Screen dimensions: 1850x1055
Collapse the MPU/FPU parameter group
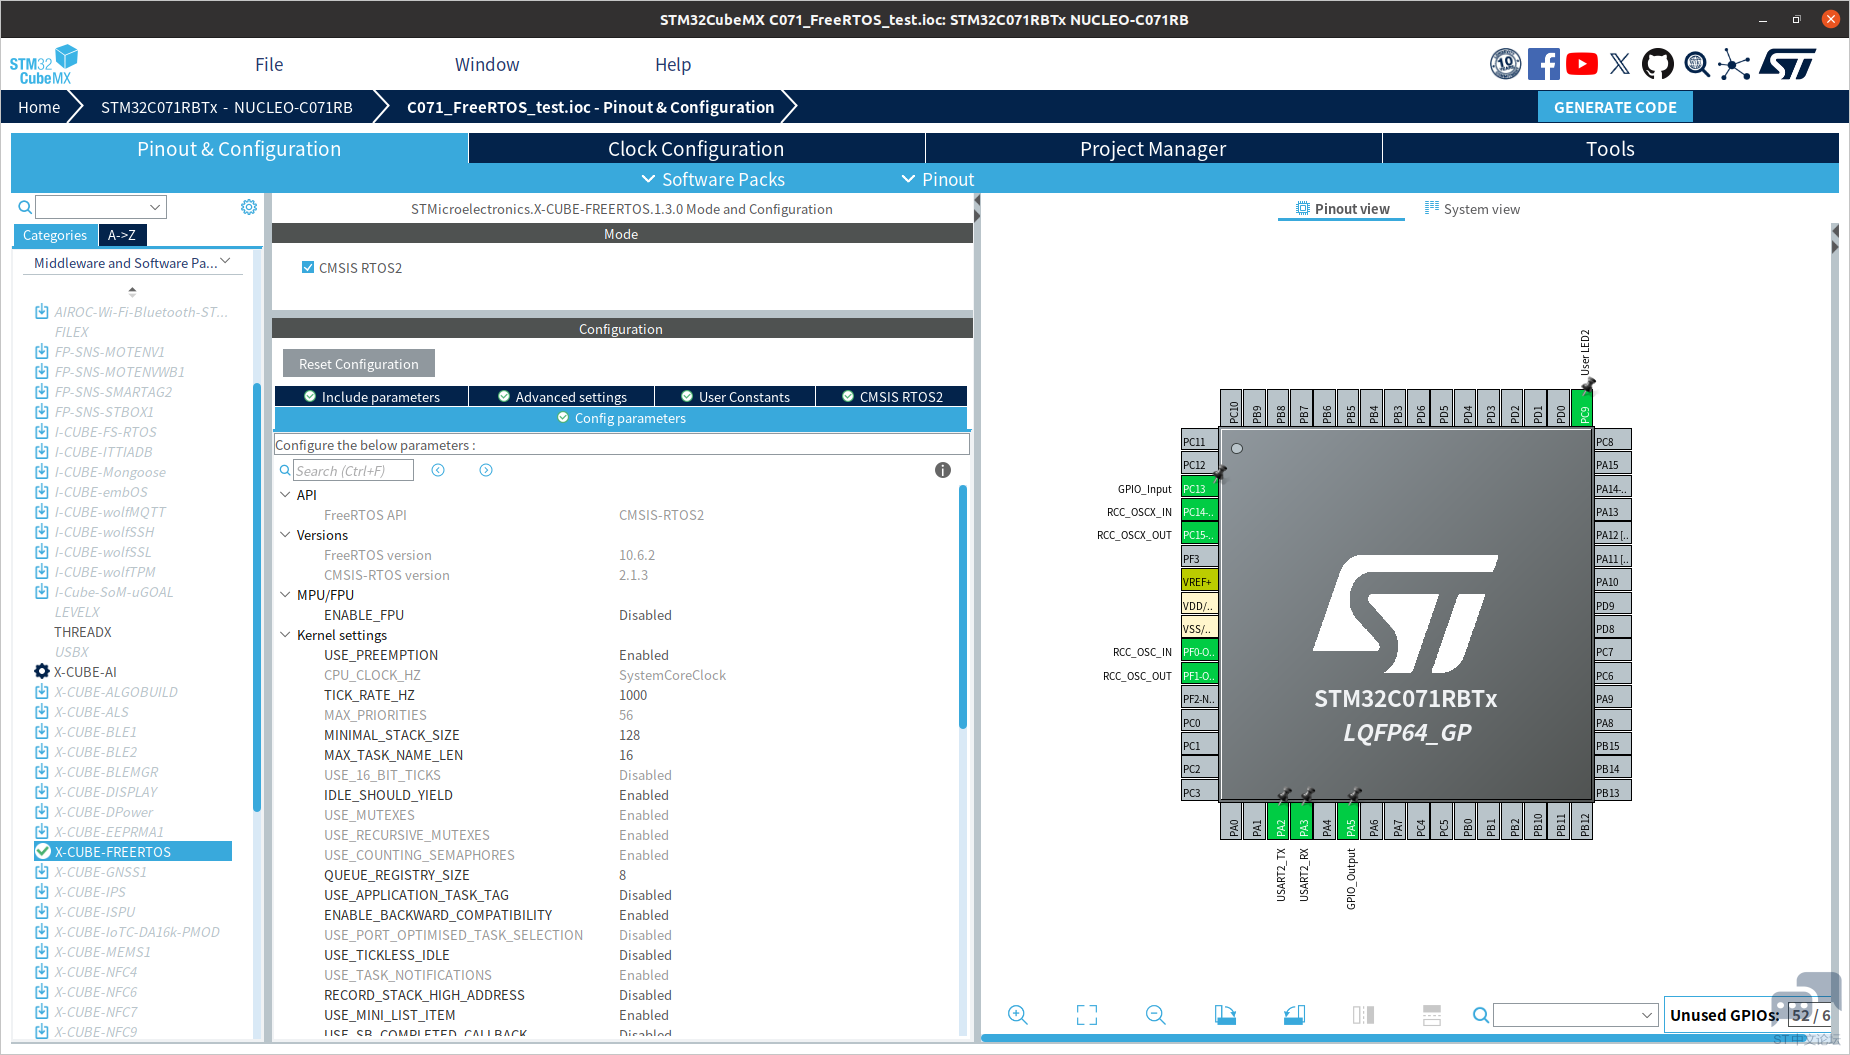[x=285, y=595]
